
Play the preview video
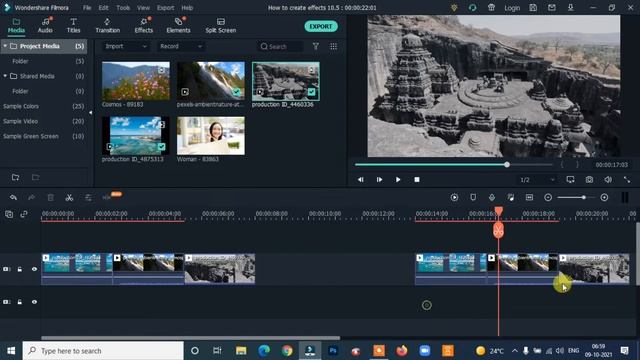pyautogui.click(x=398, y=180)
